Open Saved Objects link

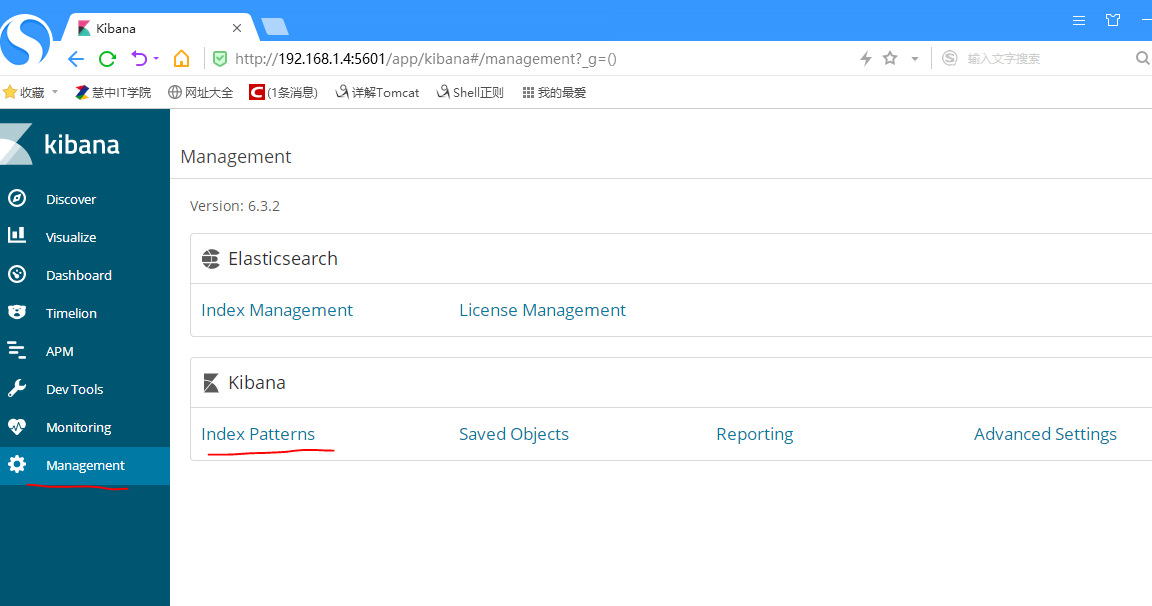tap(514, 434)
